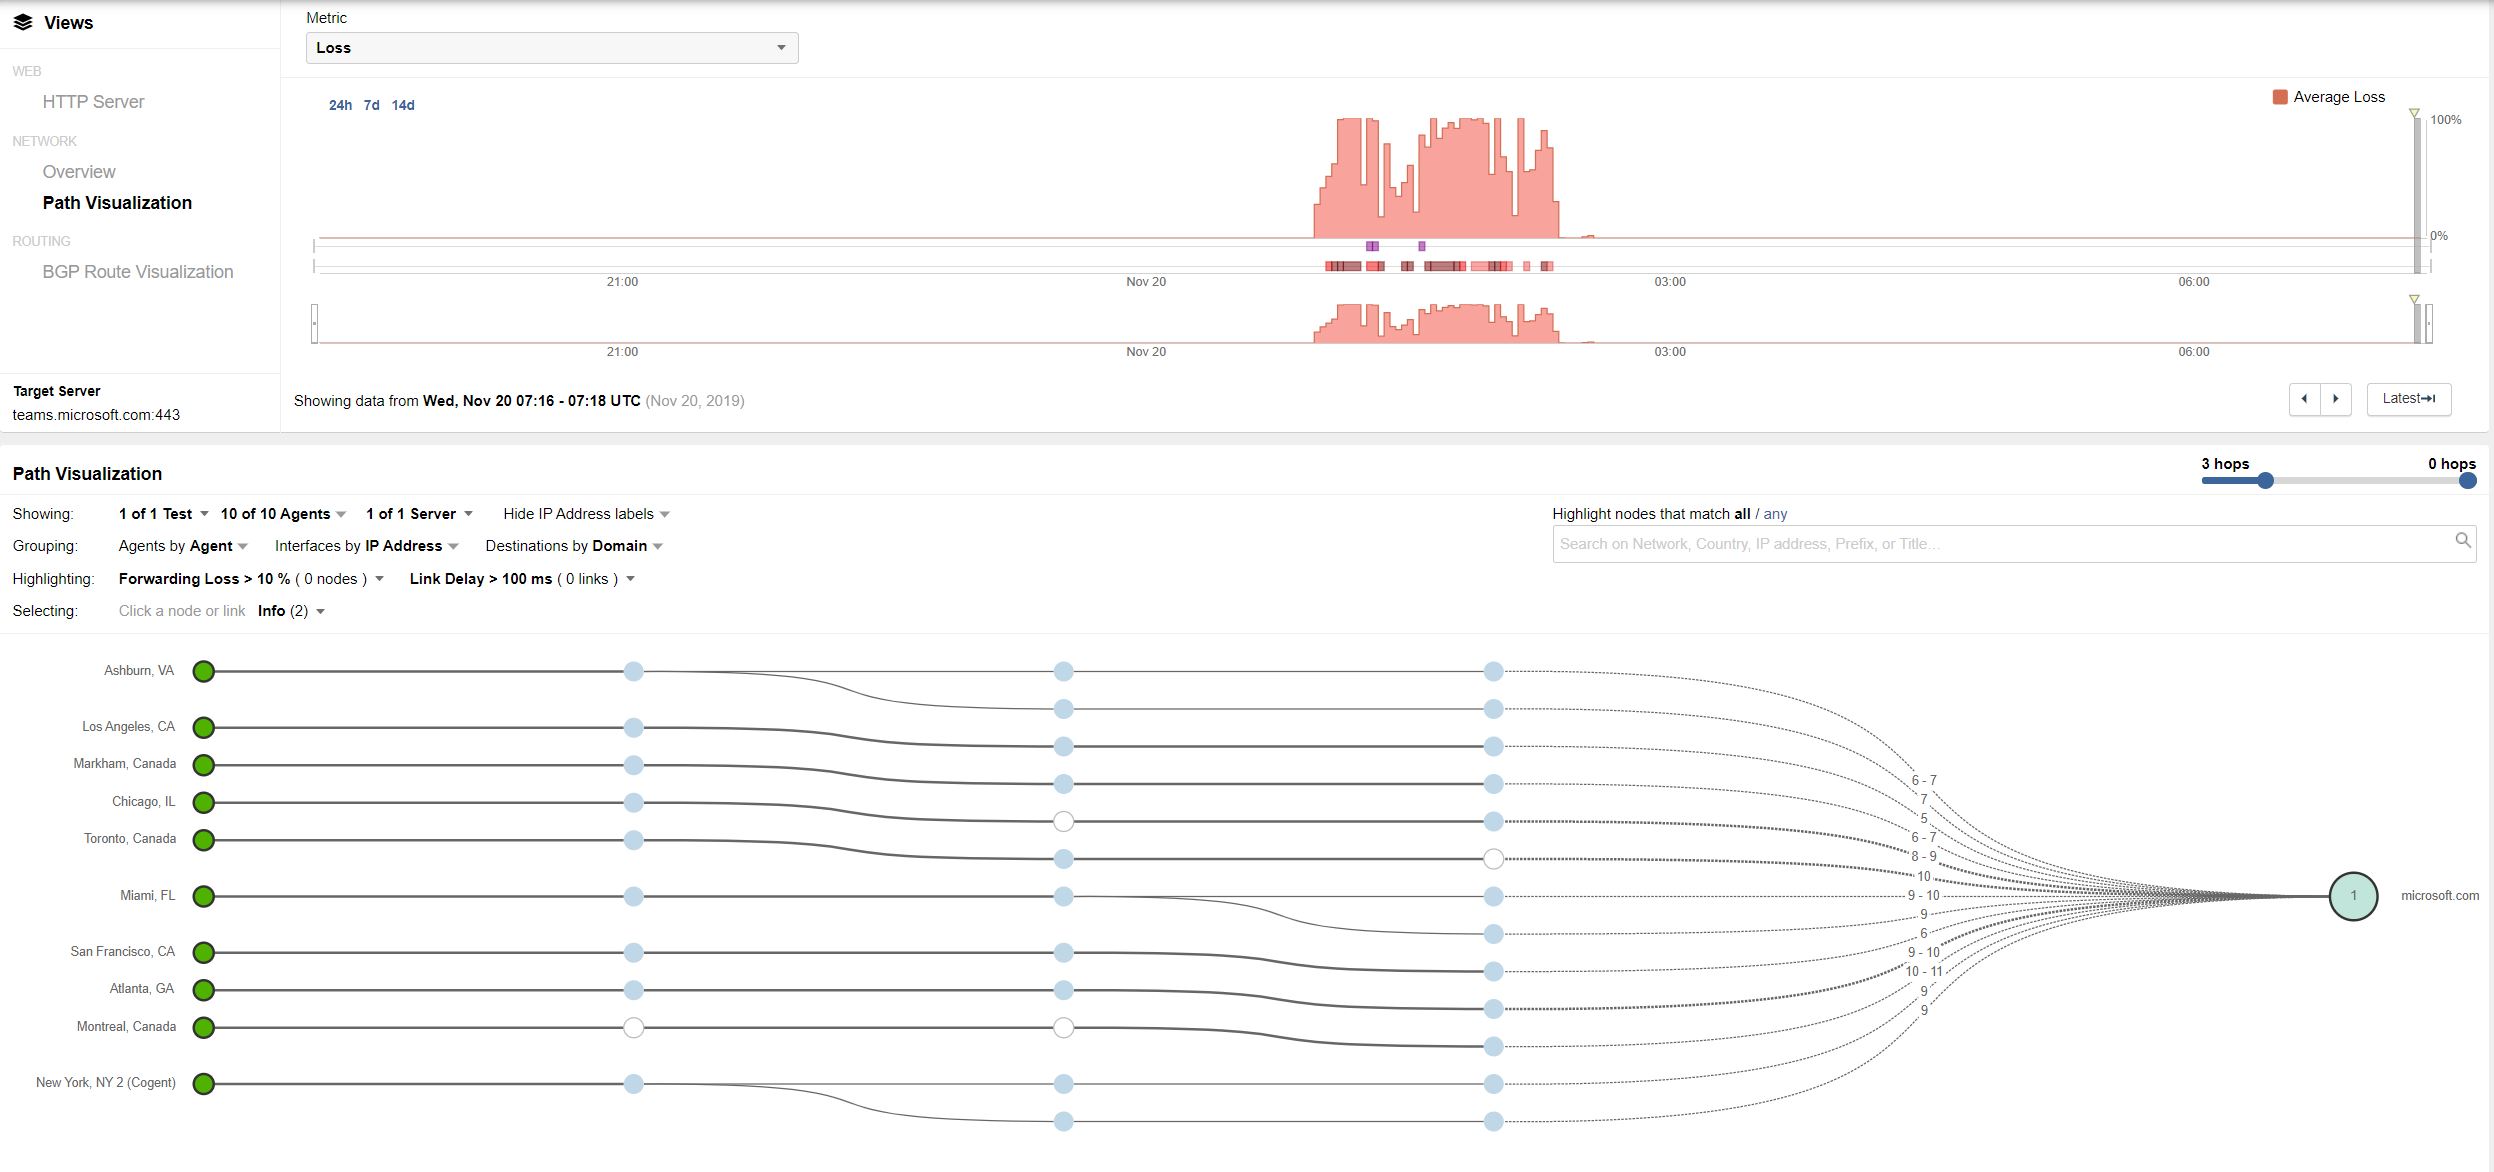Viewport: 2494px width, 1172px height.
Task: Open the Forwarding Loss highlighting dropdown
Action: 251,579
